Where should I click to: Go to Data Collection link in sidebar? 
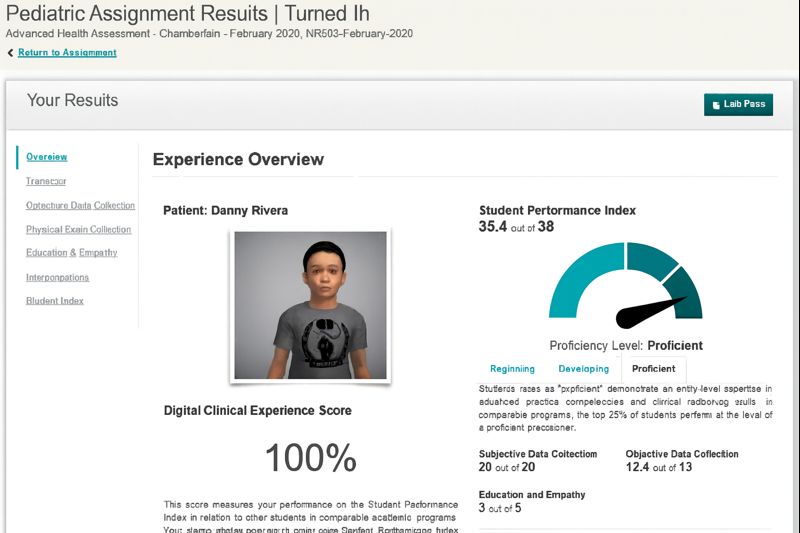(x=80, y=205)
